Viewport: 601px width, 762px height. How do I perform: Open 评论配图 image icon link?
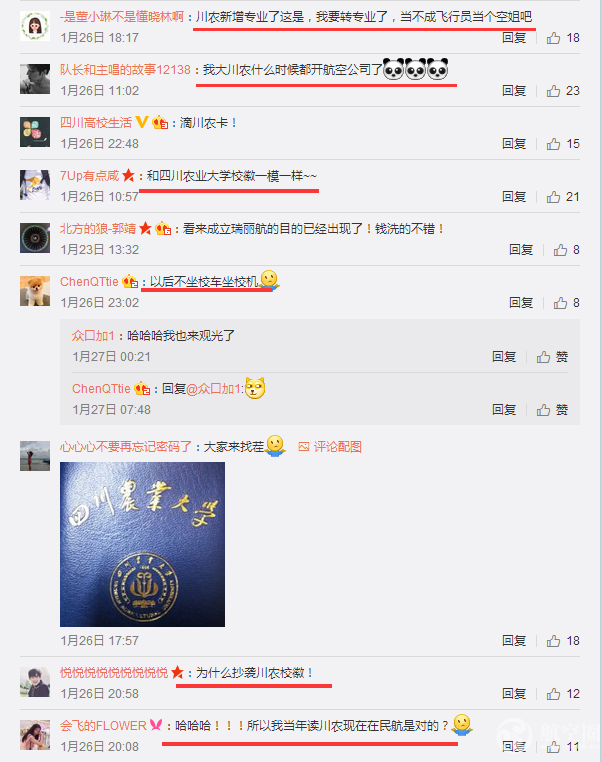coord(330,447)
